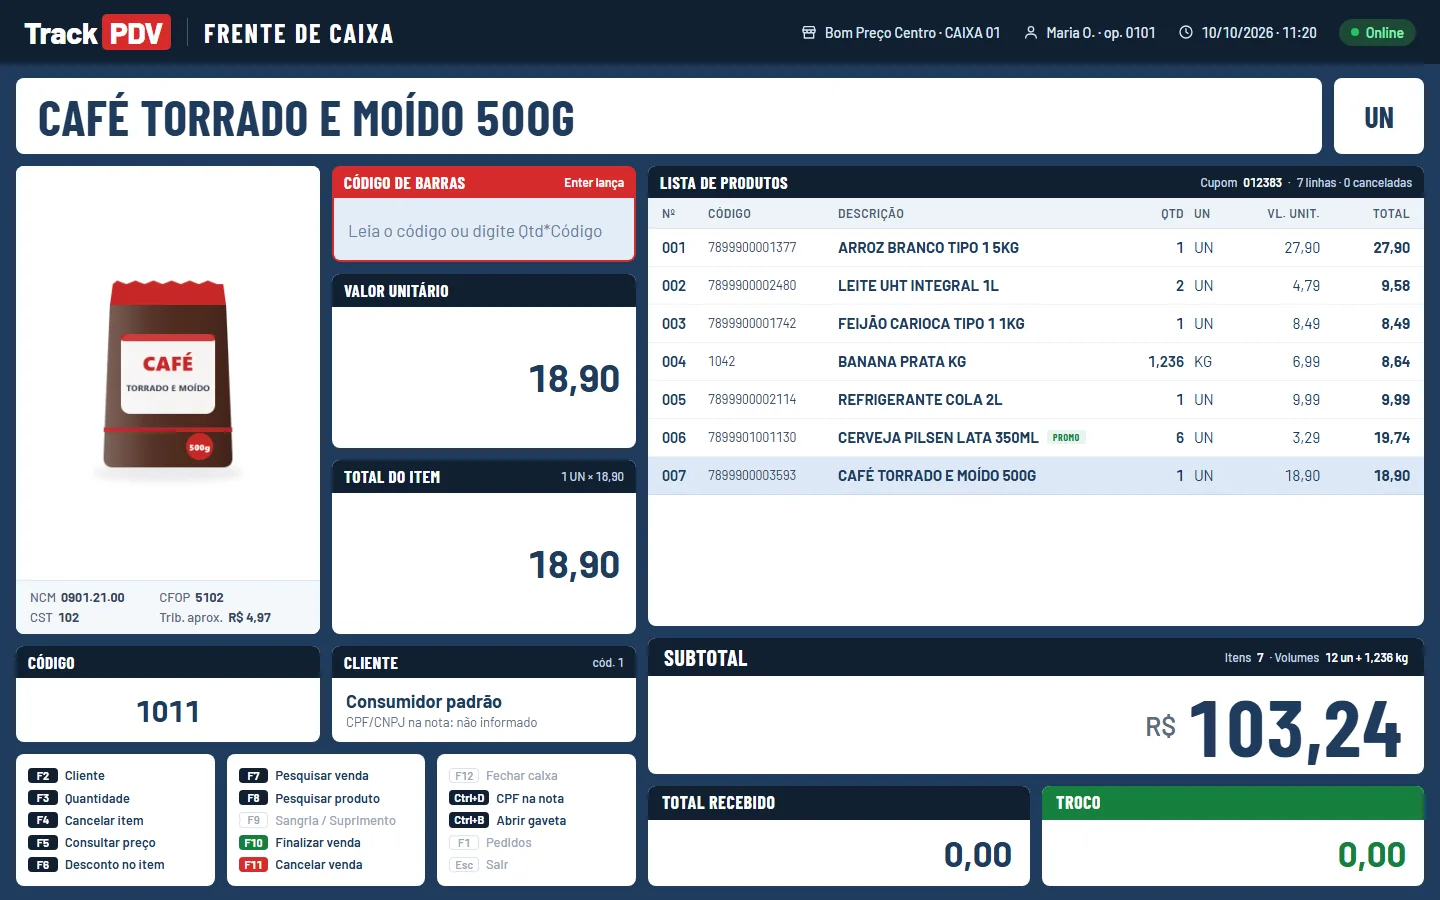
Task: Click the F2 Cliente key badge
Action: [x=43, y=776]
